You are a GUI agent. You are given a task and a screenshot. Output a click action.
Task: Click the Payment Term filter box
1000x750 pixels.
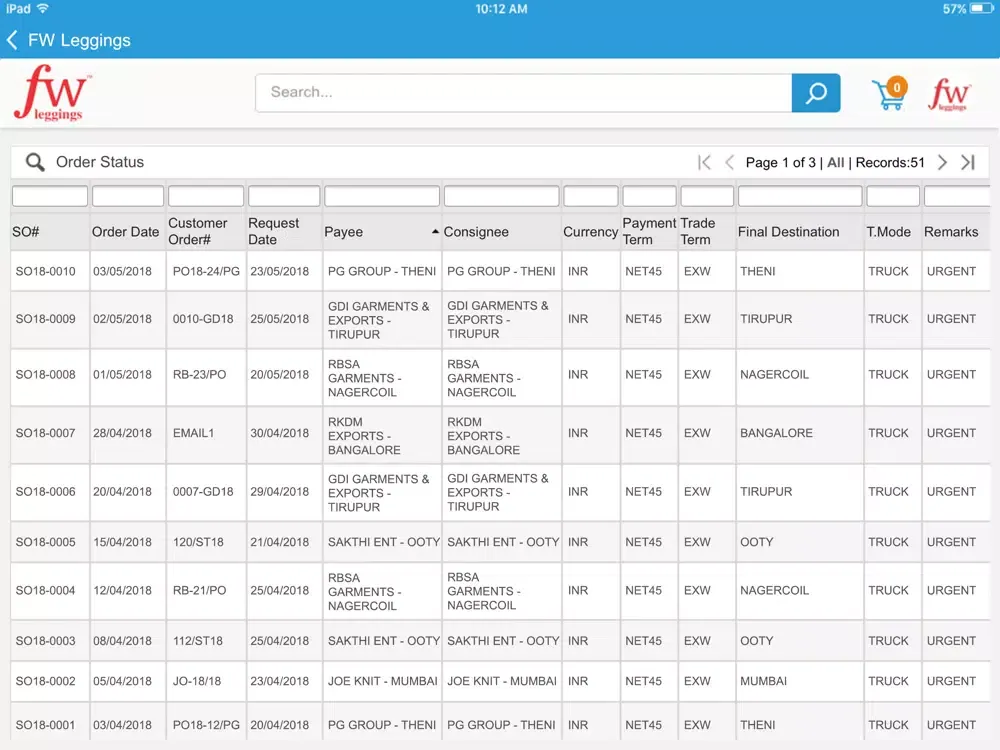[x=649, y=196]
